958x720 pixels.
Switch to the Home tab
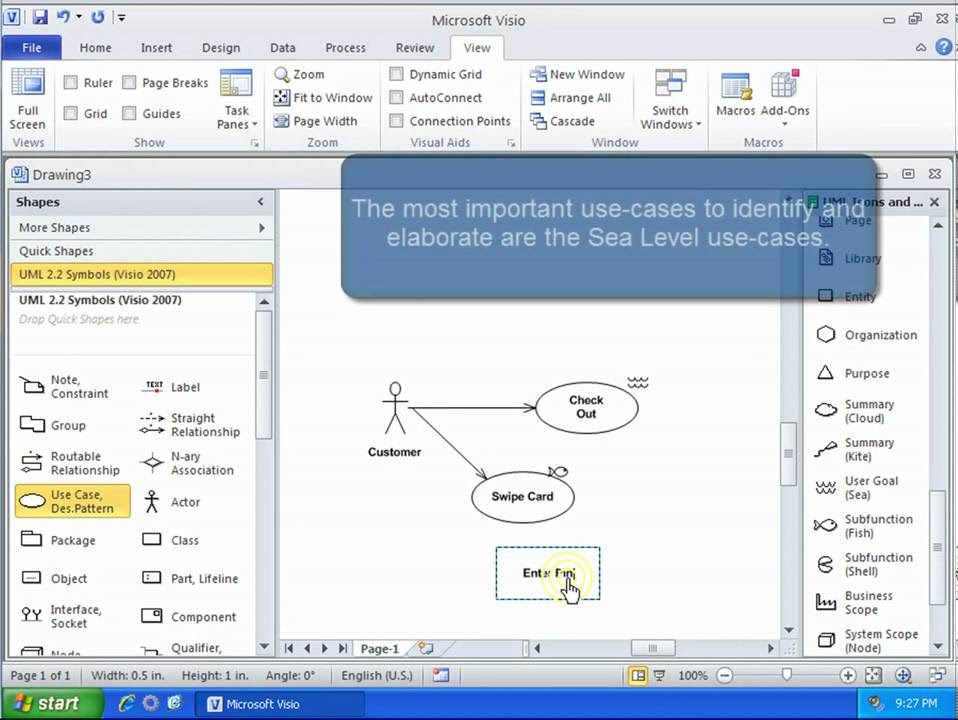pyautogui.click(x=95, y=48)
